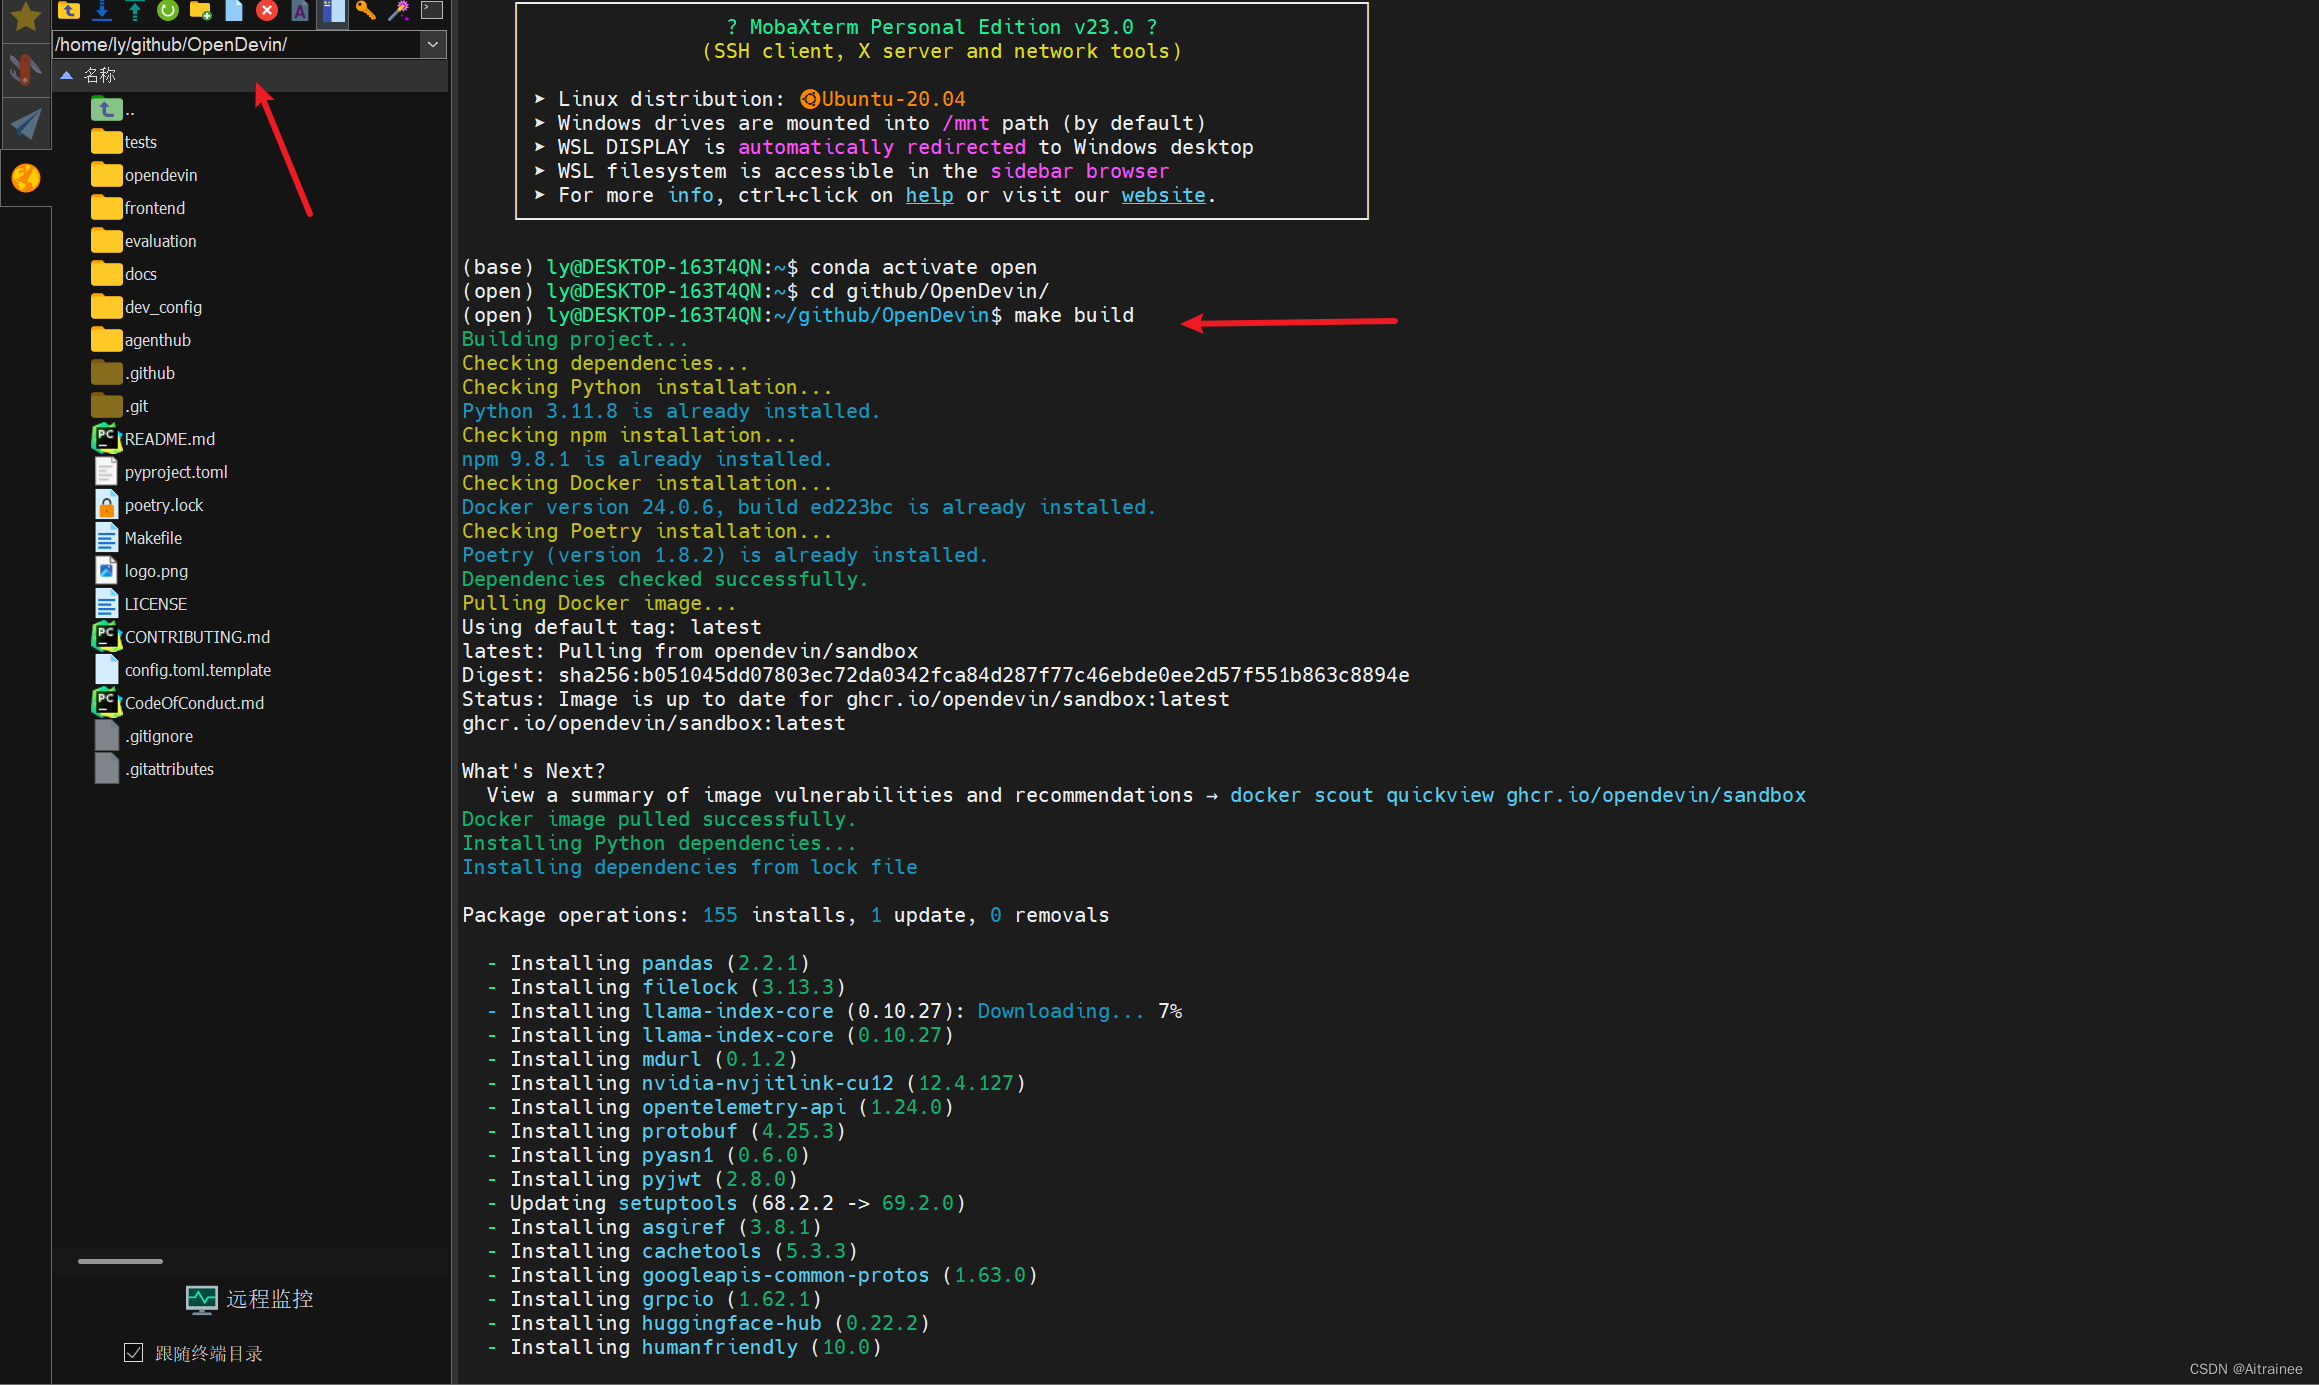
Task: Click the path input field
Action: (236, 44)
